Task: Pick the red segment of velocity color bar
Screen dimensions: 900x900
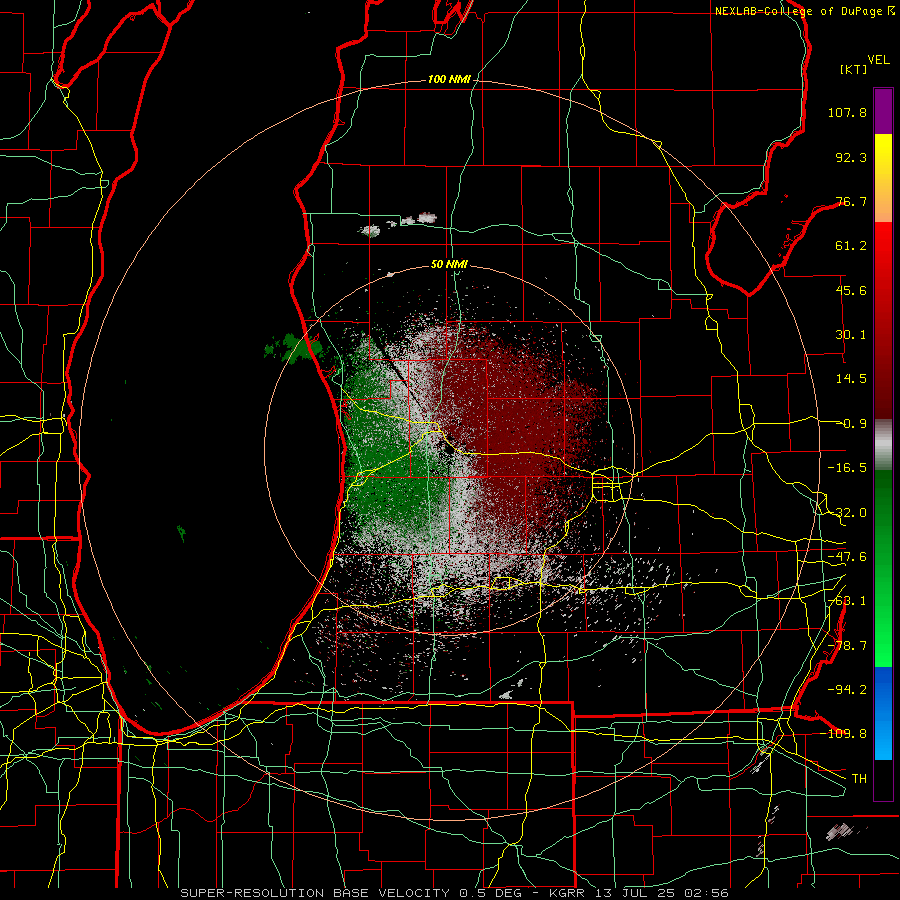Action: coord(883,320)
